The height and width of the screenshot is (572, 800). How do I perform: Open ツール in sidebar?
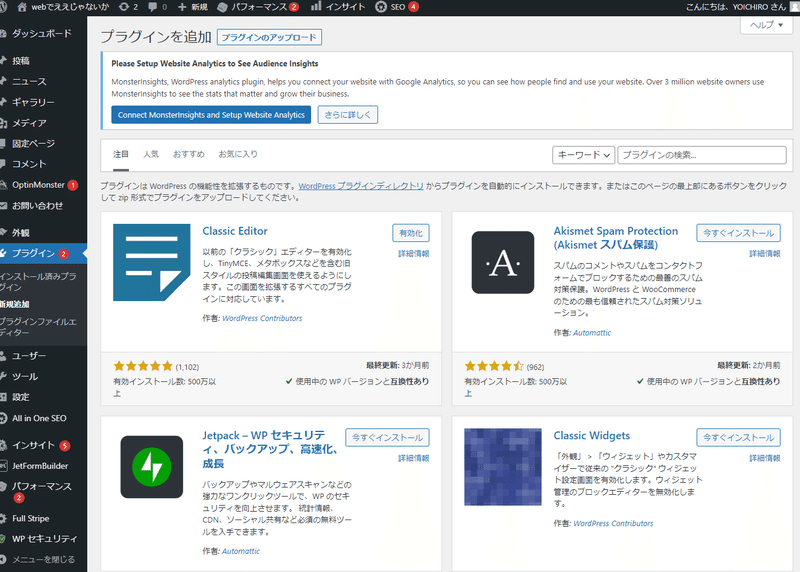(x=25, y=377)
